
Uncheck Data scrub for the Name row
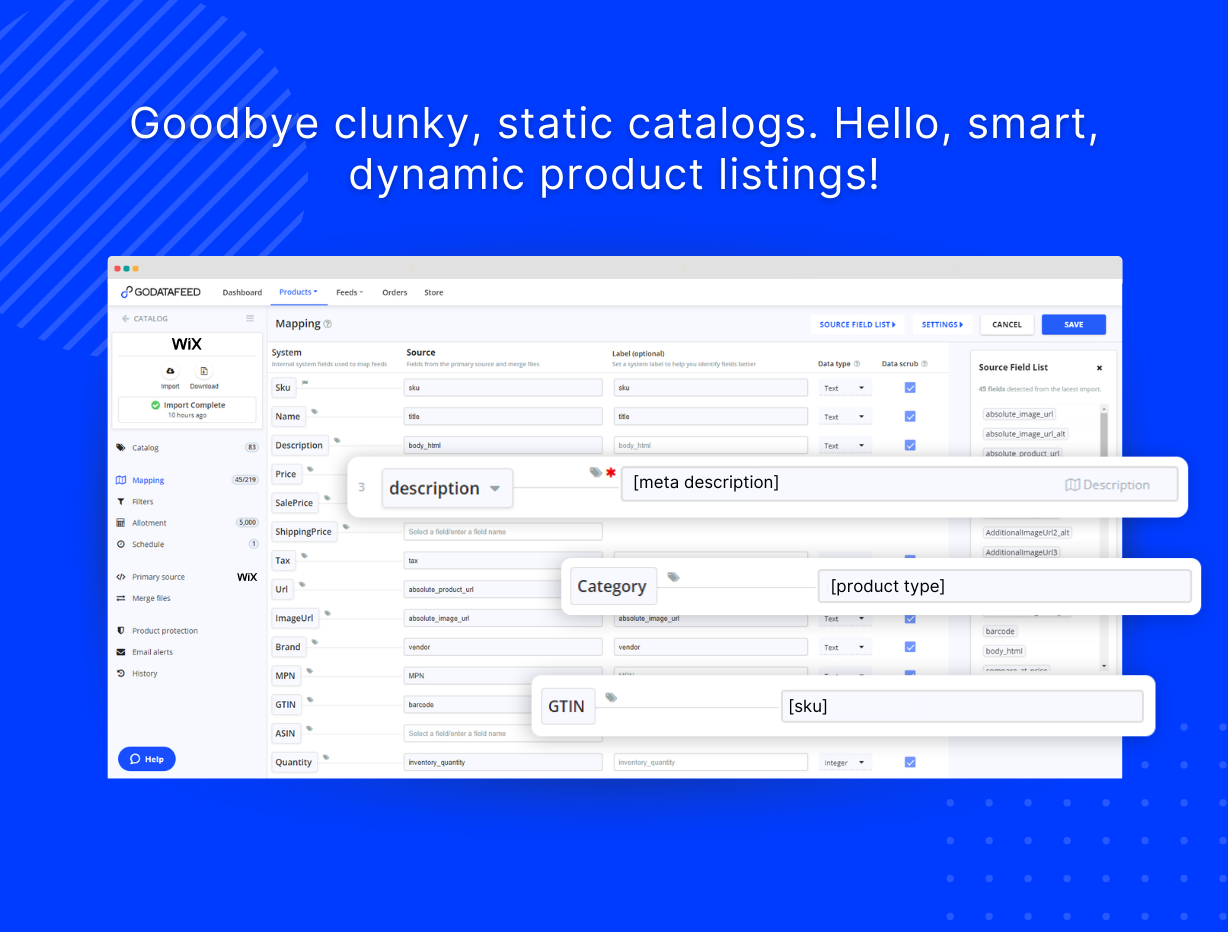click(x=910, y=416)
